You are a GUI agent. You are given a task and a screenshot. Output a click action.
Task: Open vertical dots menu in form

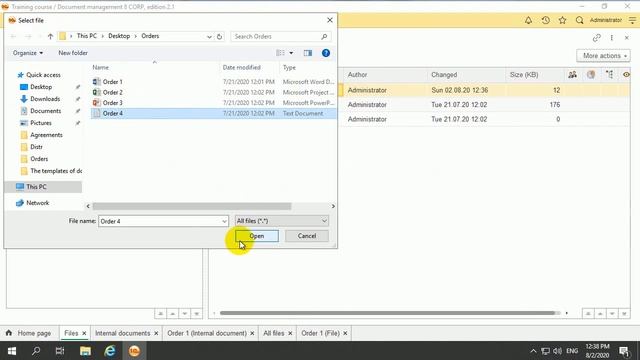[x=611, y=38]
